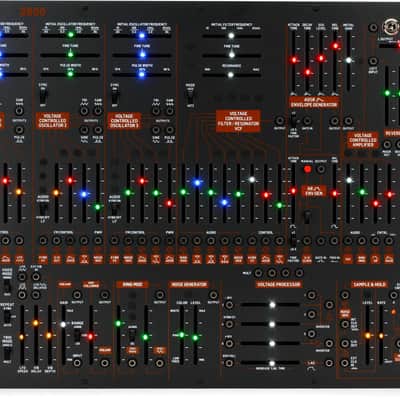Click the ADSR Envelope Generator label
Image resolution: width=400 pixels, height=400 pixels.
(x=314, y=102)
